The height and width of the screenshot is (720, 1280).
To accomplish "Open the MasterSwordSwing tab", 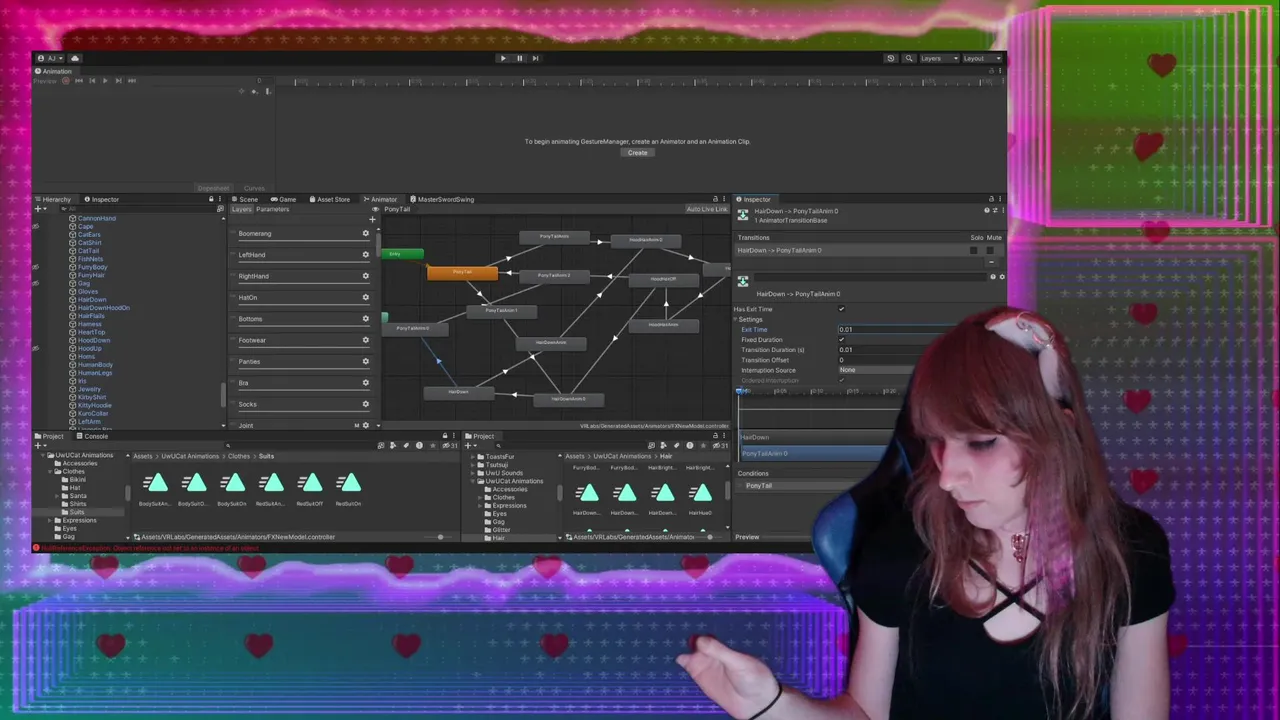I will (443, 199).
